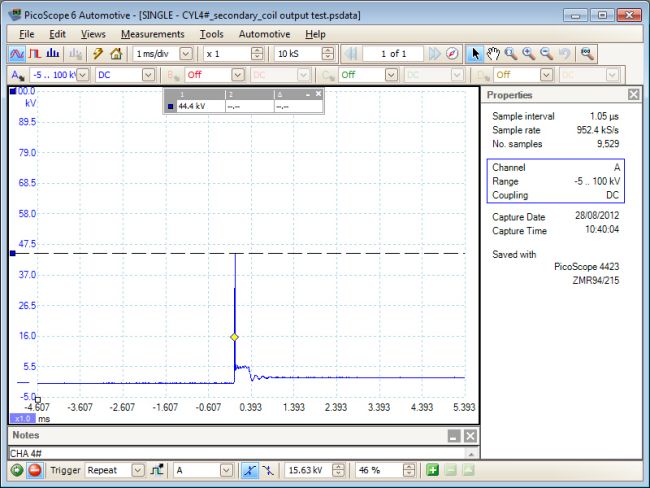The image size is (650, 488).
Task: Open Channel C Off range dropdown
Action: pos(391,75)
